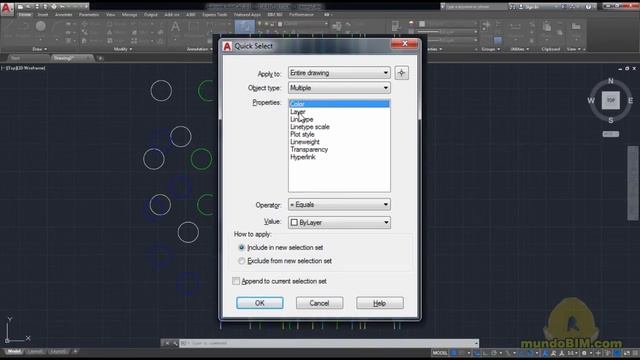Viewport: 640px width, 360px height.
Task: Click the Open folder quick access icon
Action: (x=29, y=7)
